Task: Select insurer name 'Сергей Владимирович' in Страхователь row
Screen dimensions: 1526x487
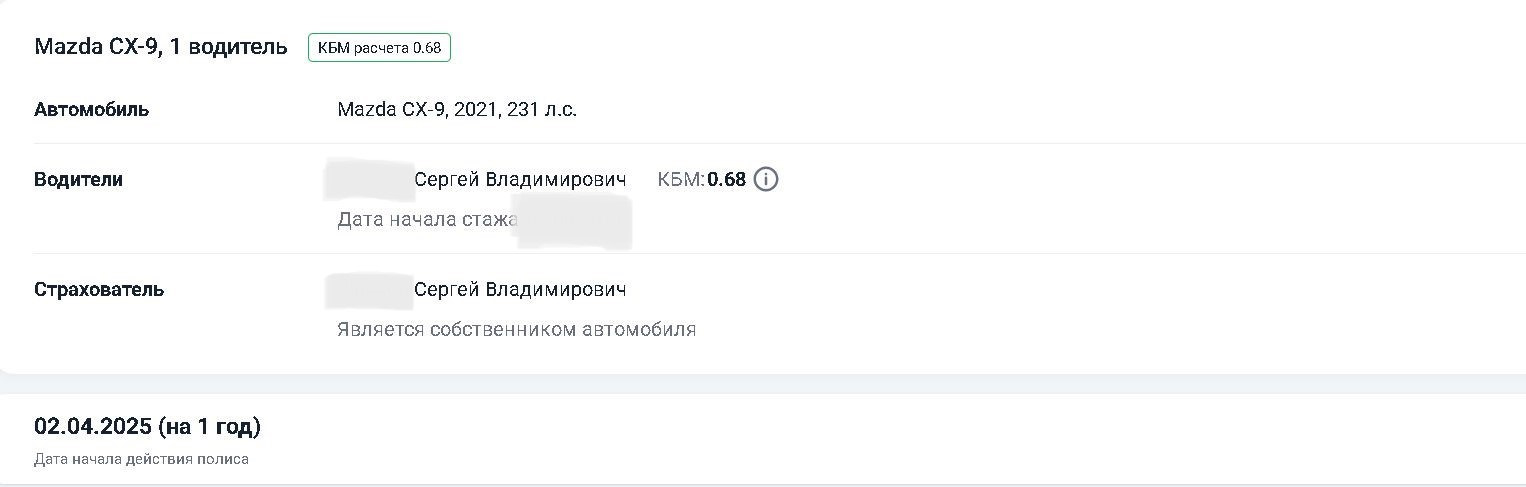Action: tap(520, 290)
